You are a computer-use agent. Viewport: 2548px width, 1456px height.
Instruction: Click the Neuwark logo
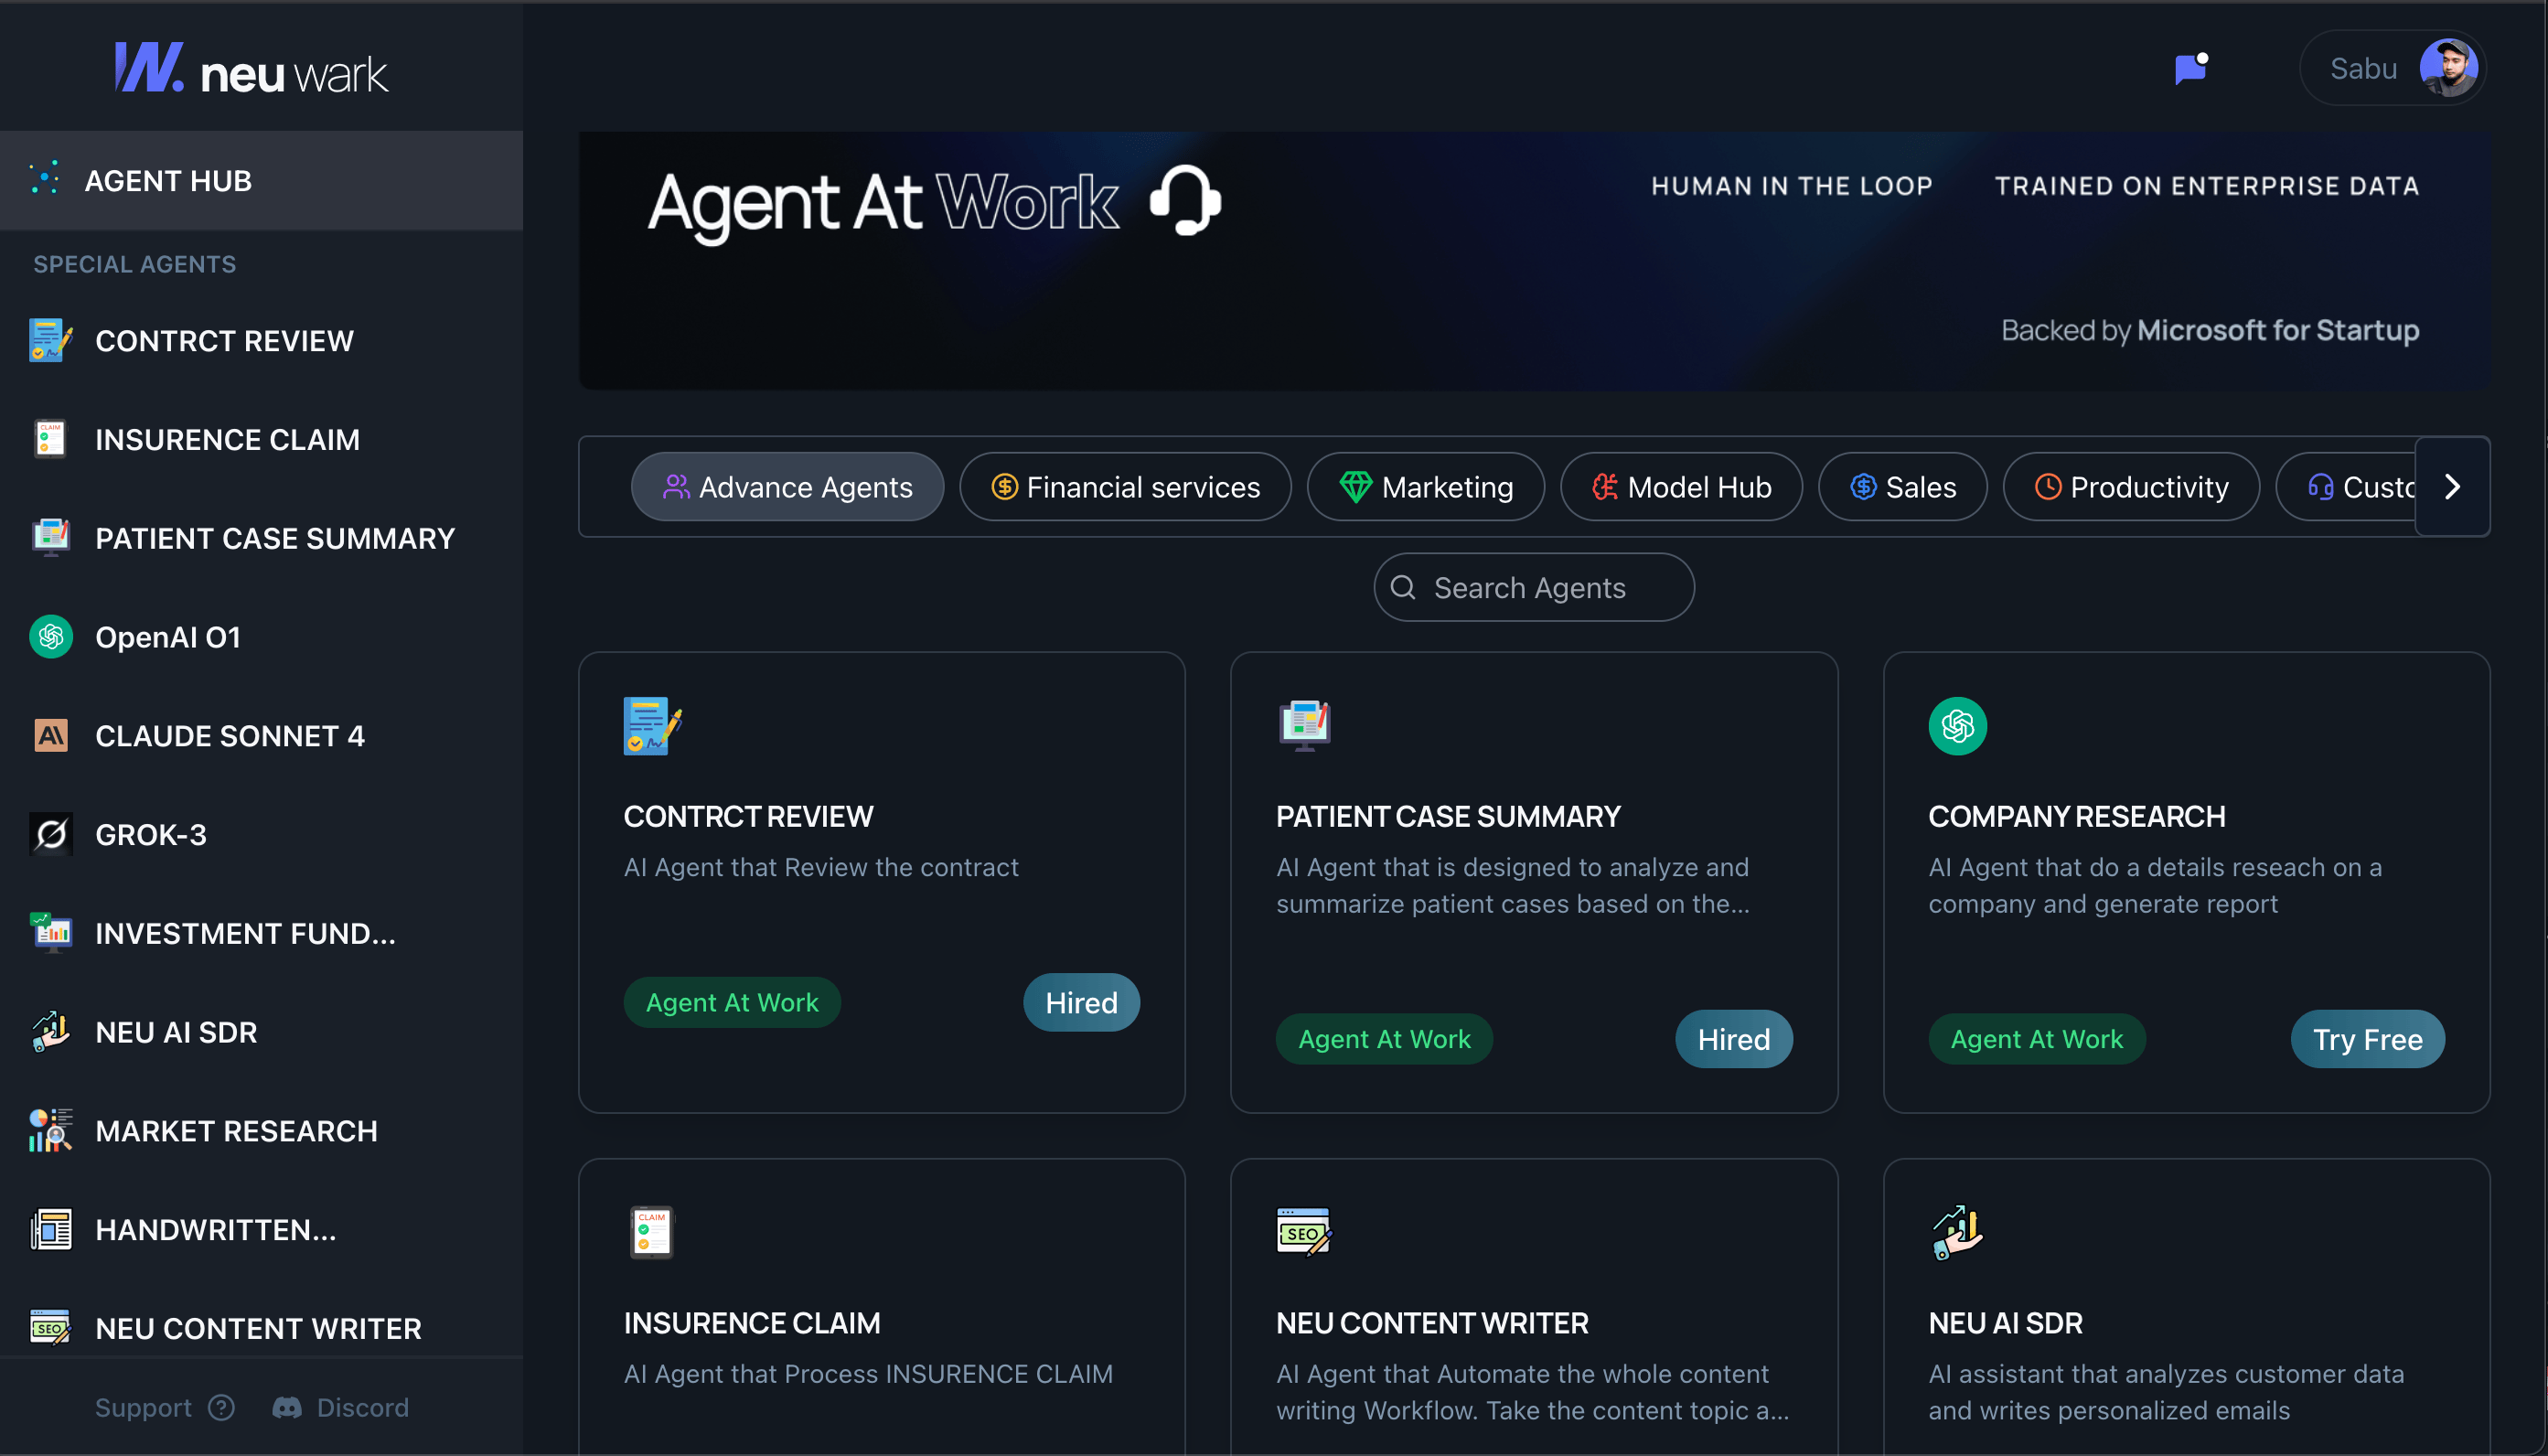[251, 68]
